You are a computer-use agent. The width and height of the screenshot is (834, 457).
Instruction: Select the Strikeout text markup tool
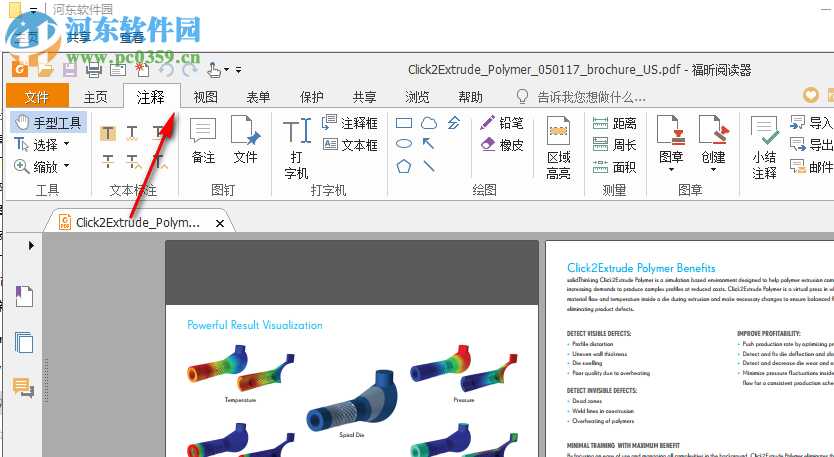(x=108, y=160)
